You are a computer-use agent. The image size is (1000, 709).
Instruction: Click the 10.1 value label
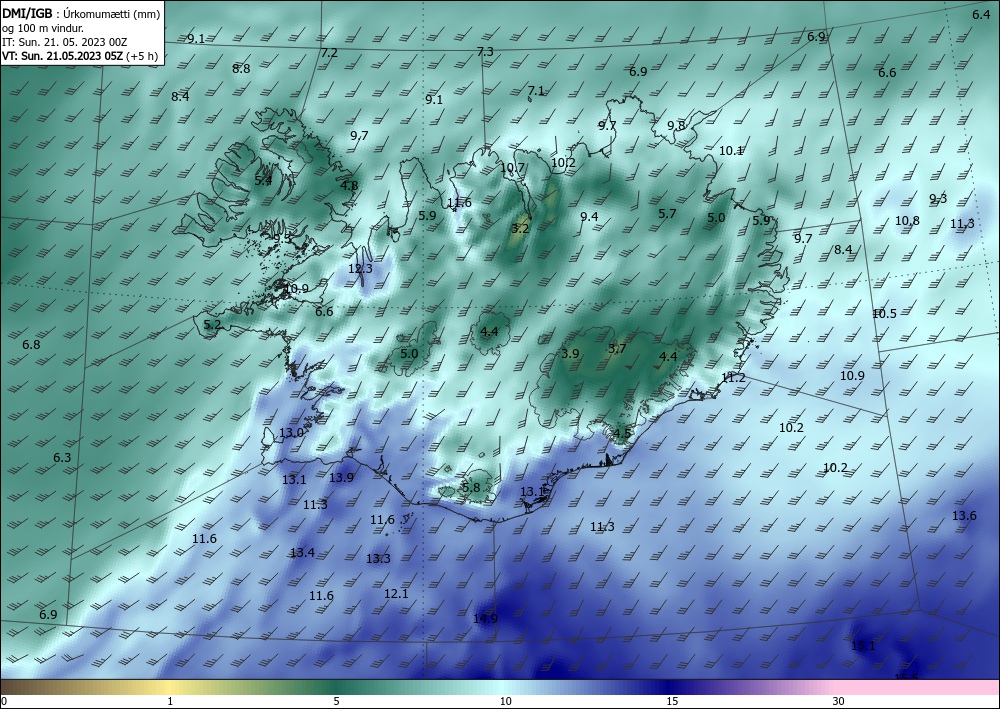(x=731, y=150)
